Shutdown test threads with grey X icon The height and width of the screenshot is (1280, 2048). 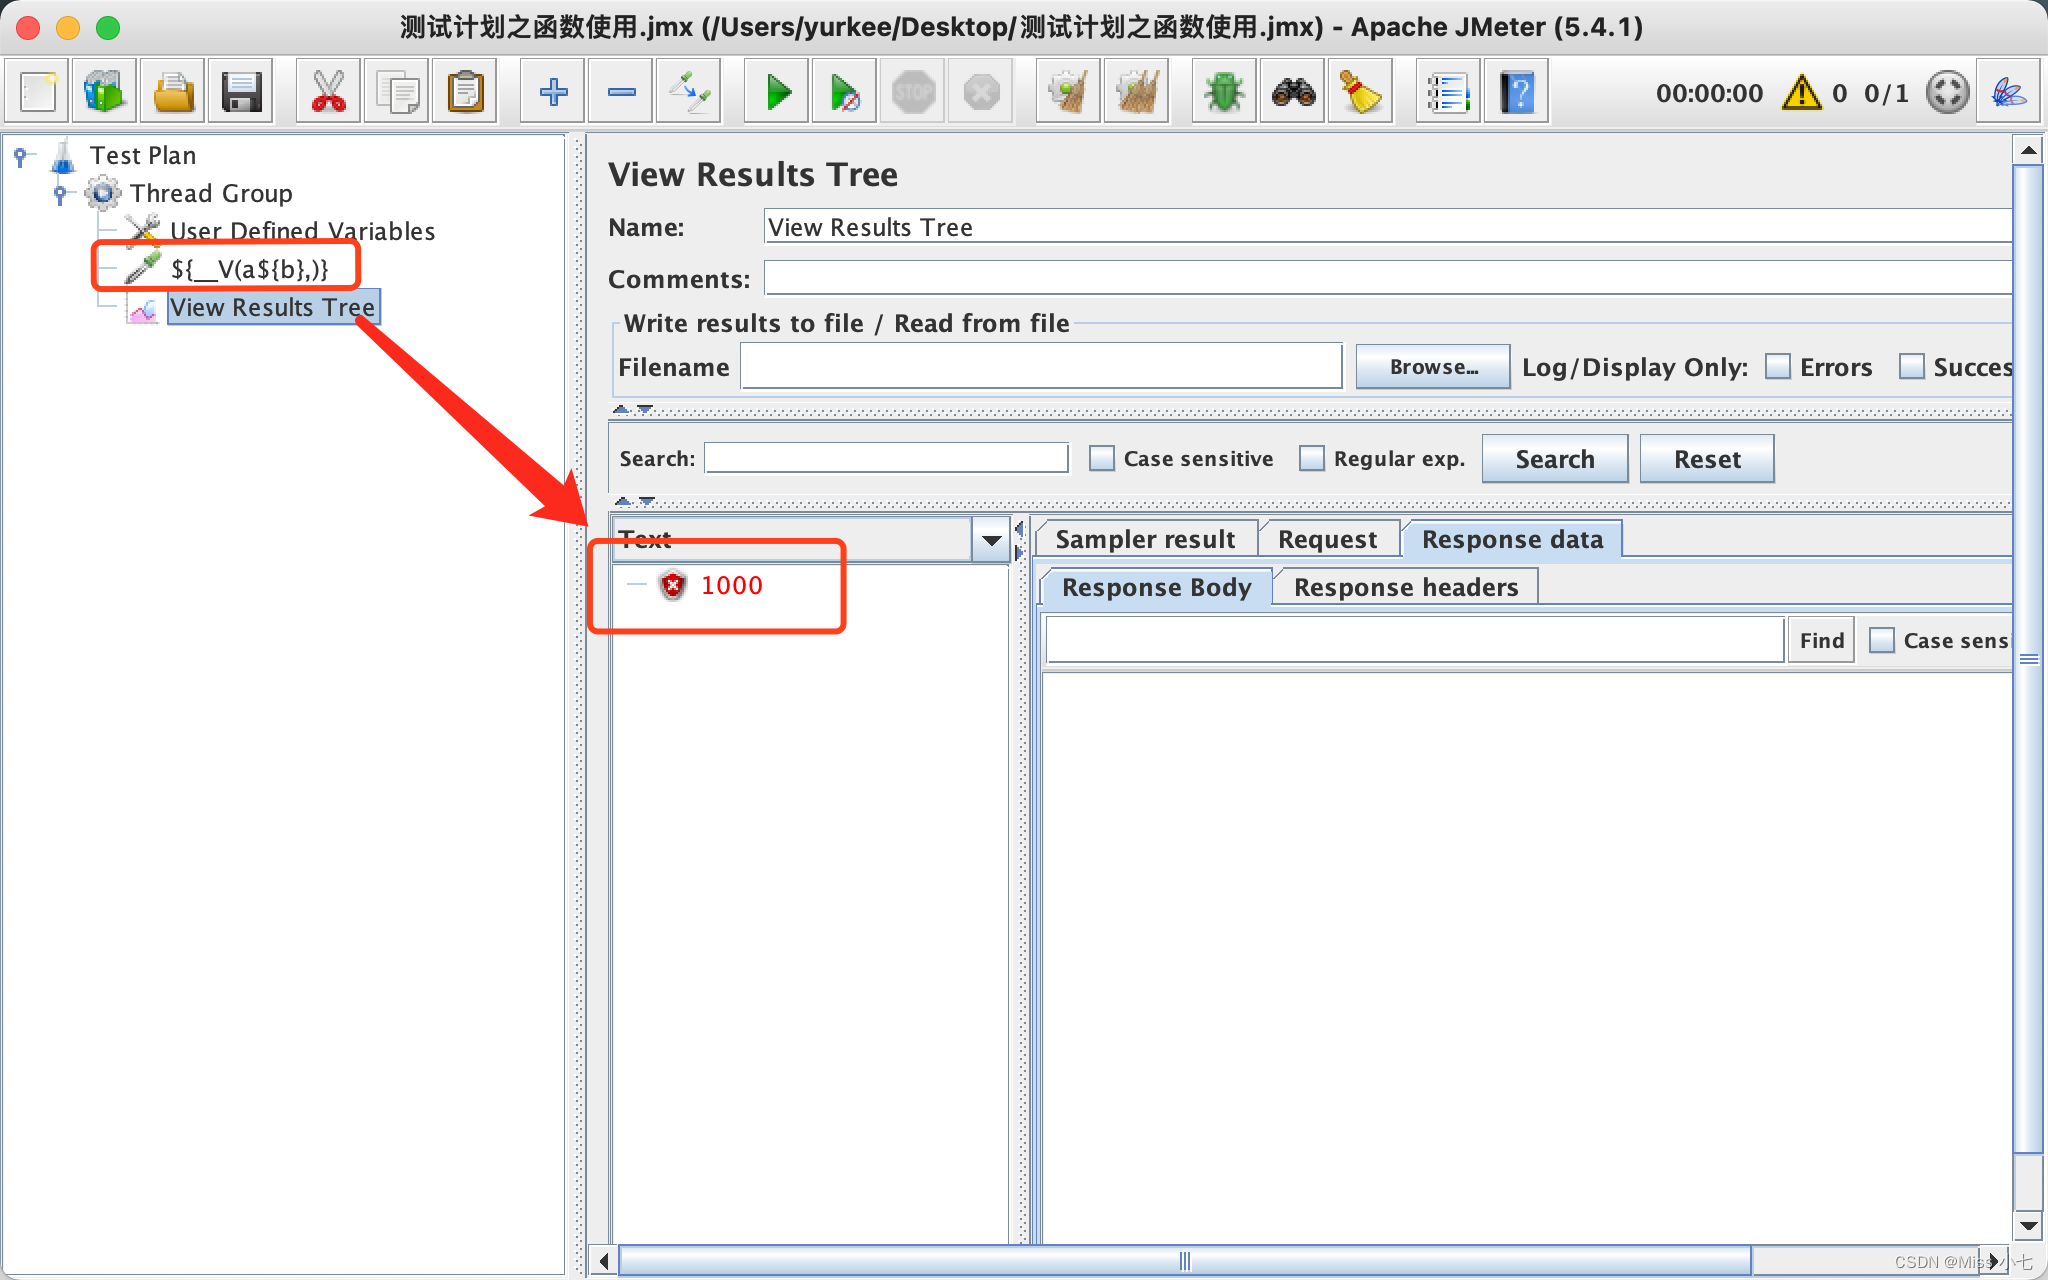coord(981,93)
